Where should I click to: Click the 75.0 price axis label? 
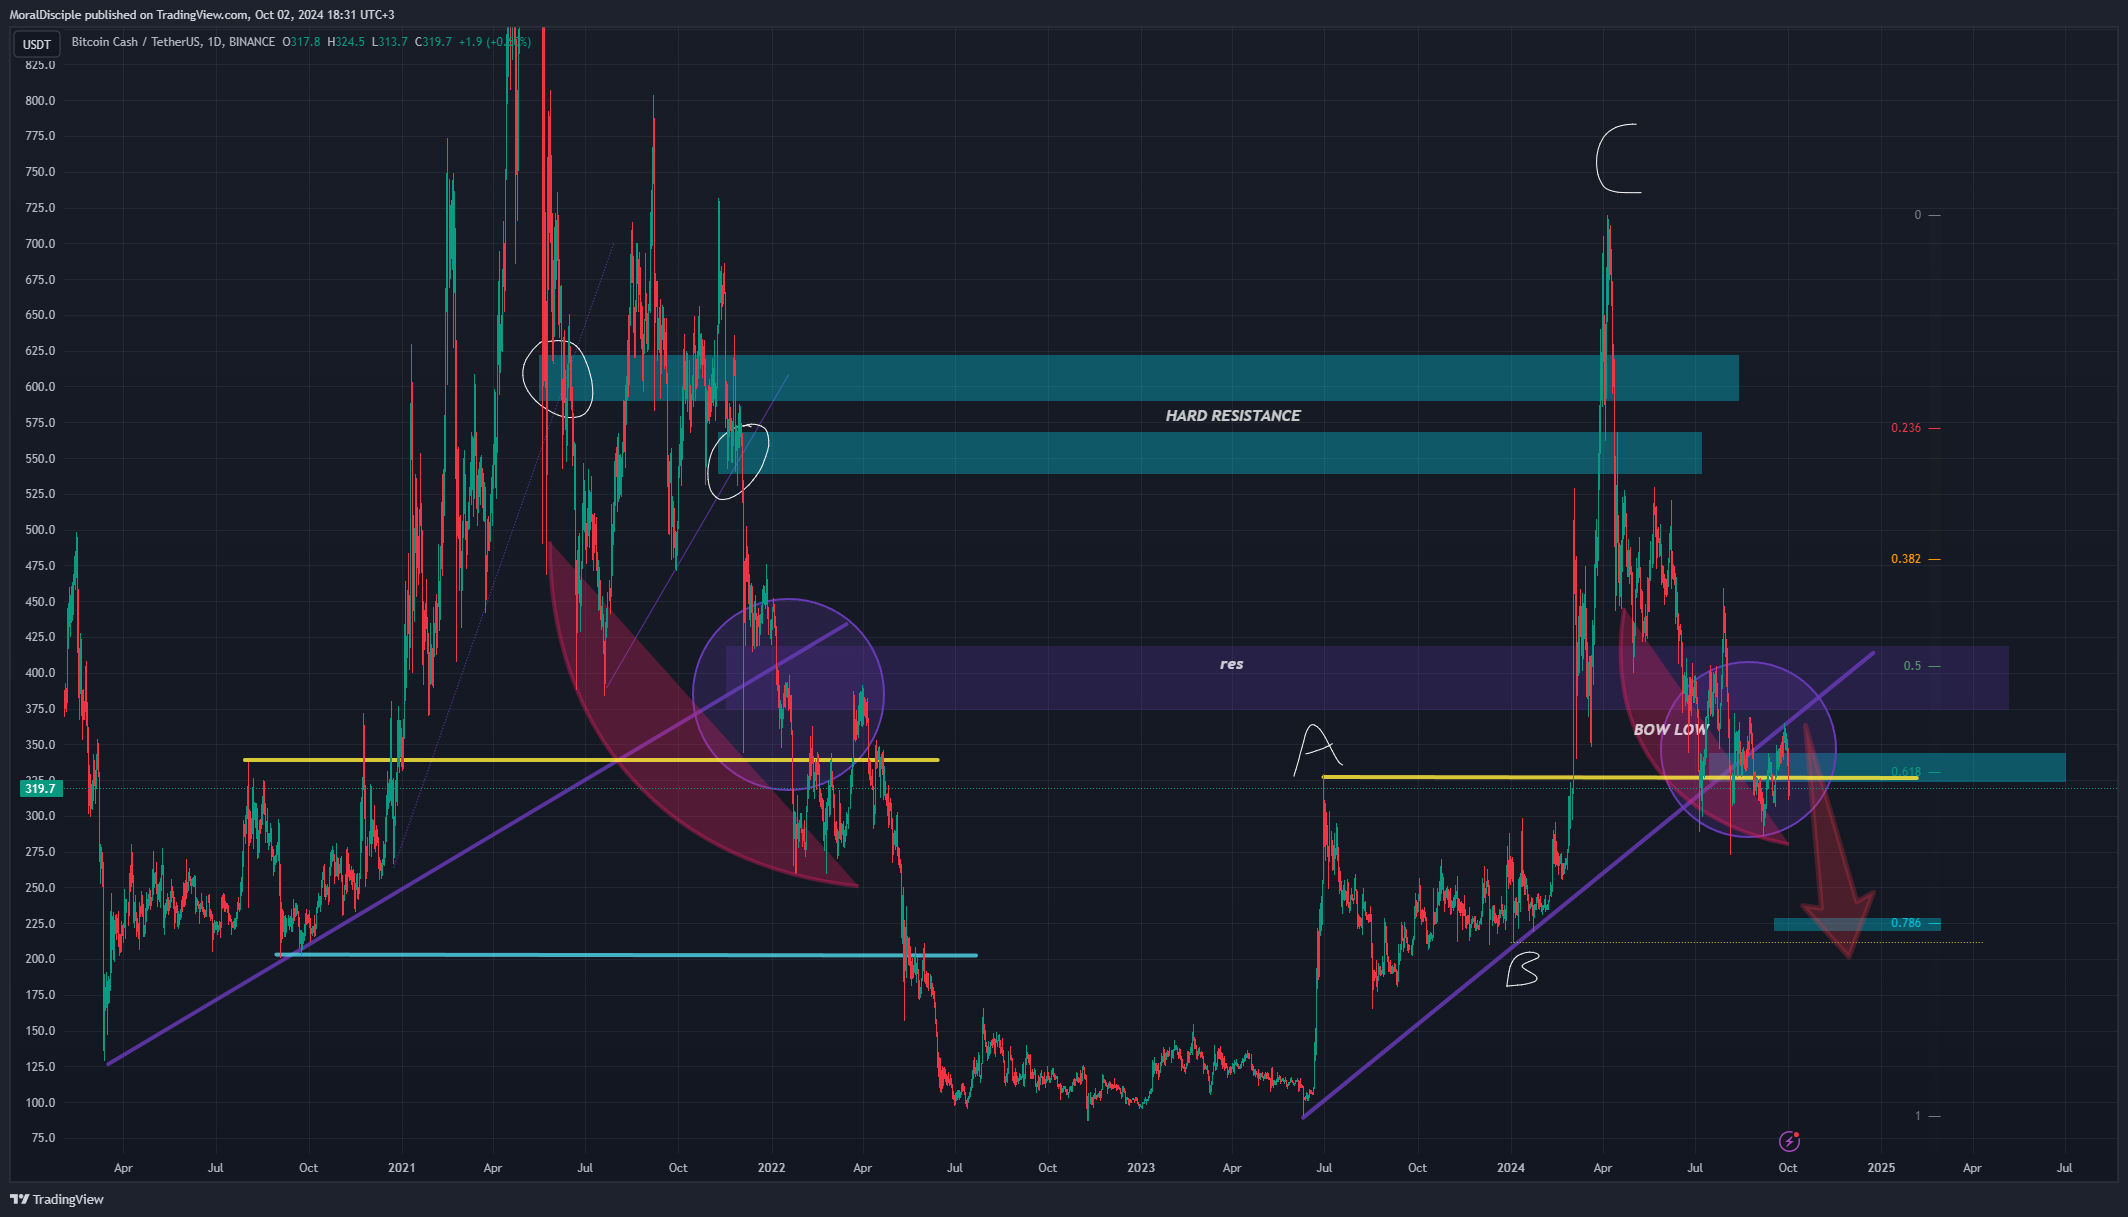[x=43, y=1138]
